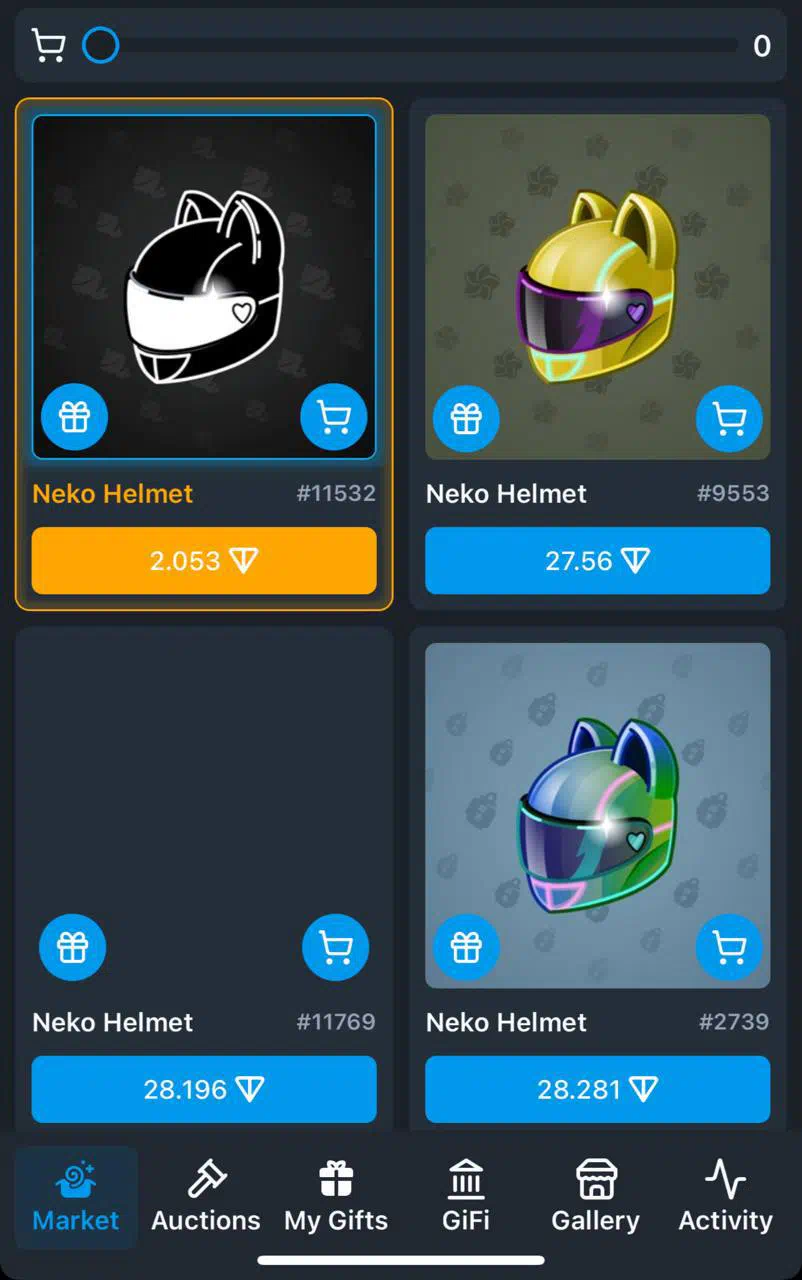Viewport: 802px width, 1280px height.
Task: Switch to My Gifts tab
Action: coord(336,1197)
